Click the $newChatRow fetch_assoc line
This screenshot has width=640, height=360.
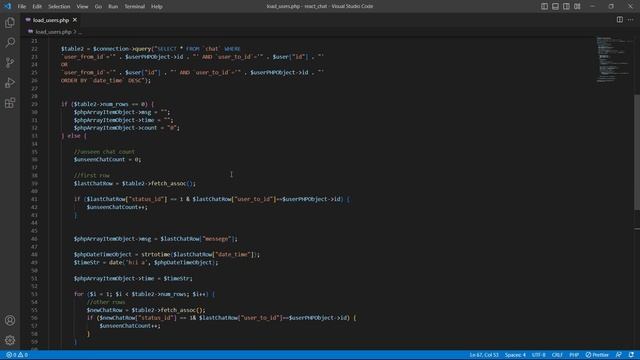click(x=146, y=310)
